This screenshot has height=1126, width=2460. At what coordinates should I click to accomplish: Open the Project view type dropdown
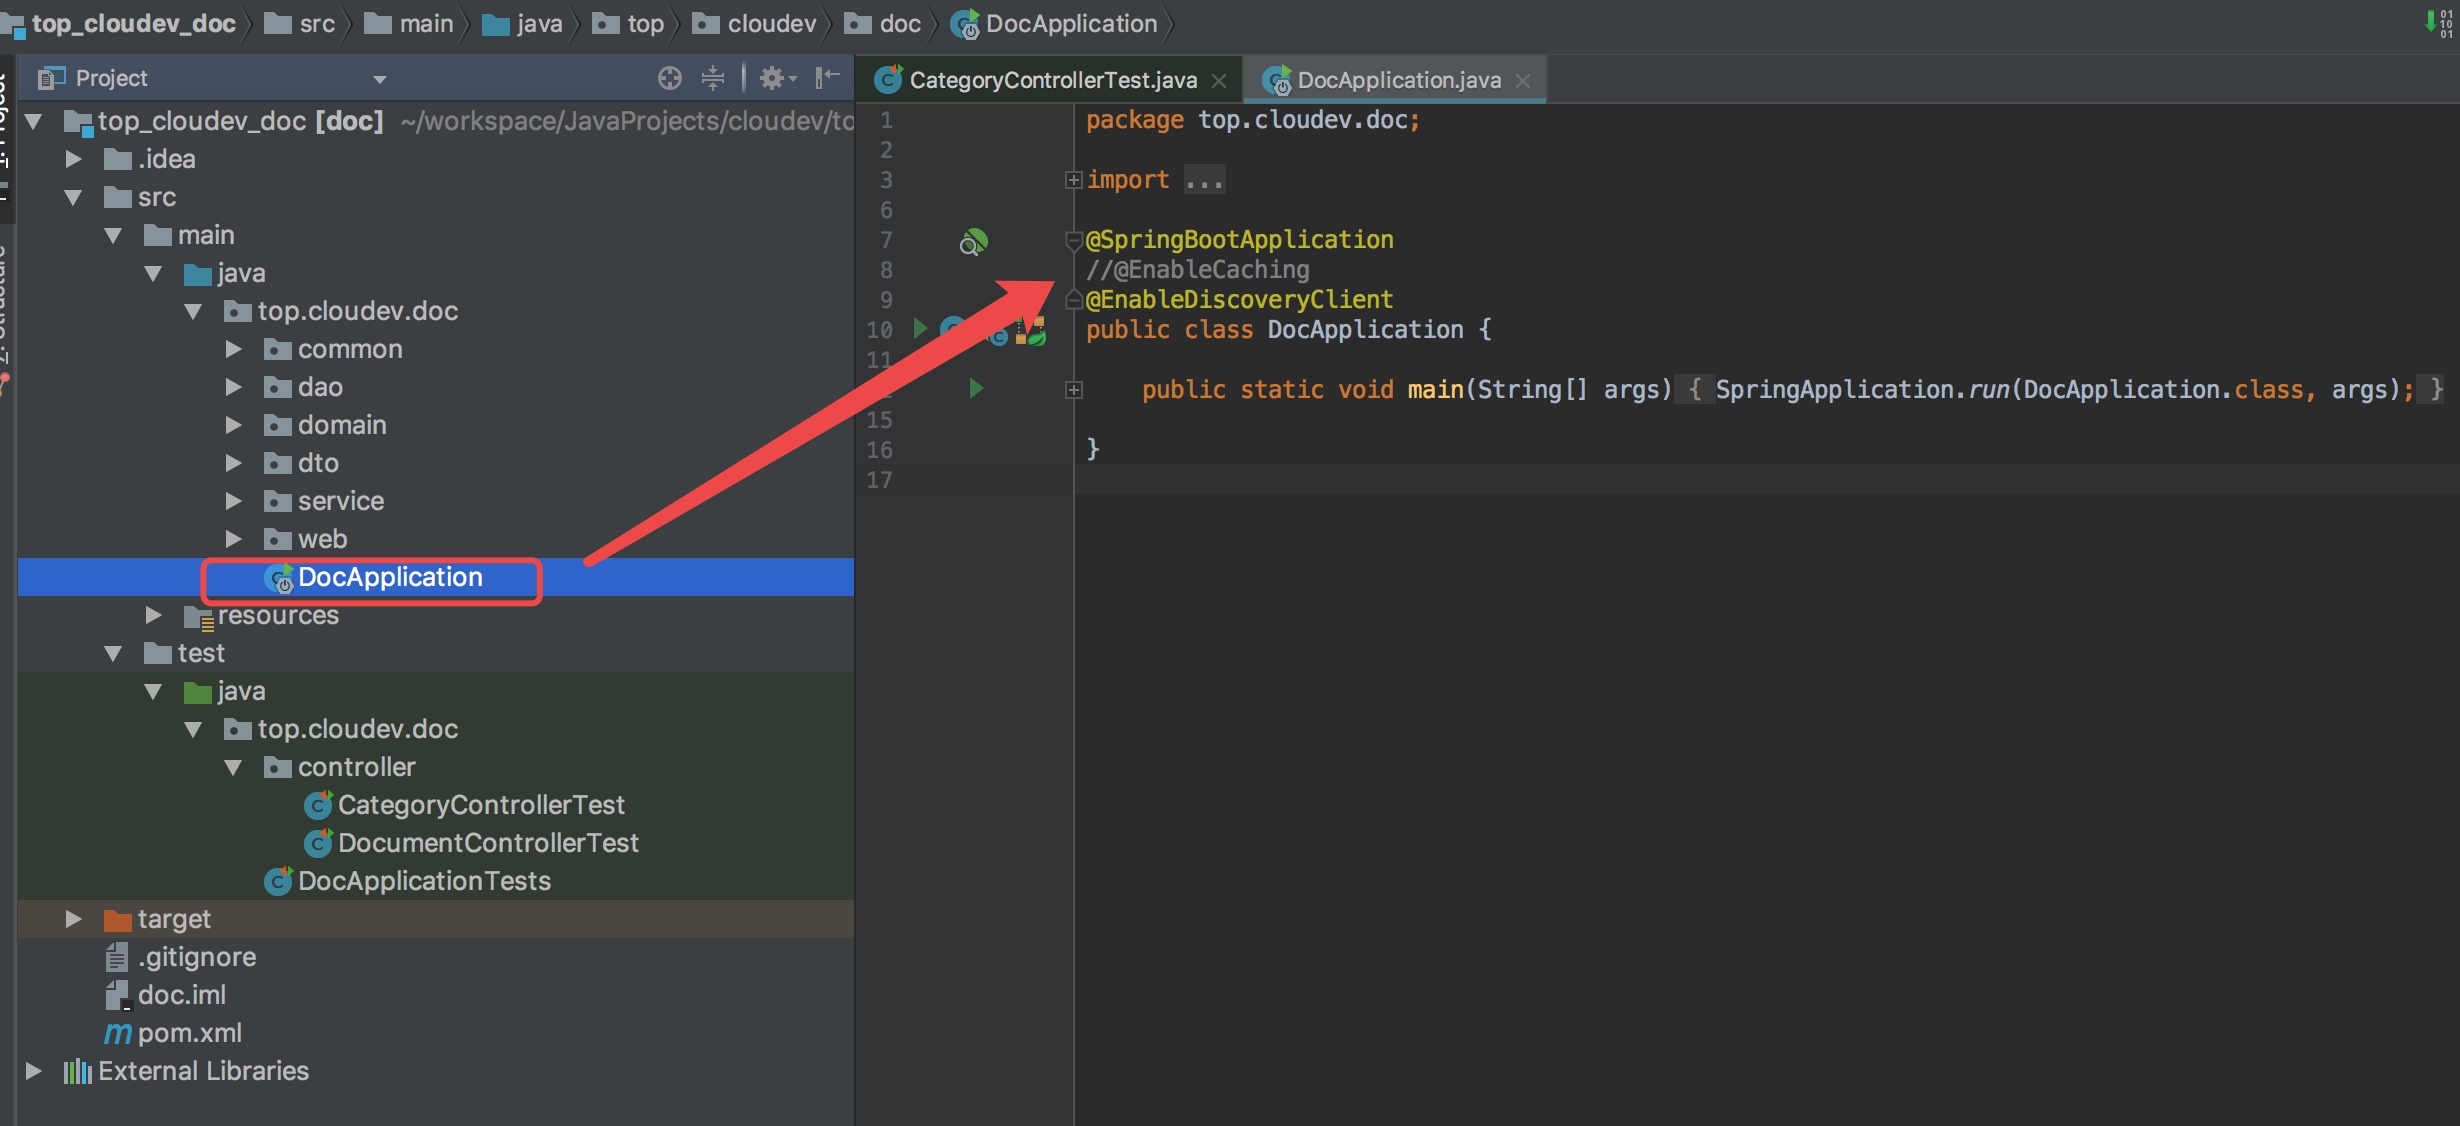pos(379,79)
